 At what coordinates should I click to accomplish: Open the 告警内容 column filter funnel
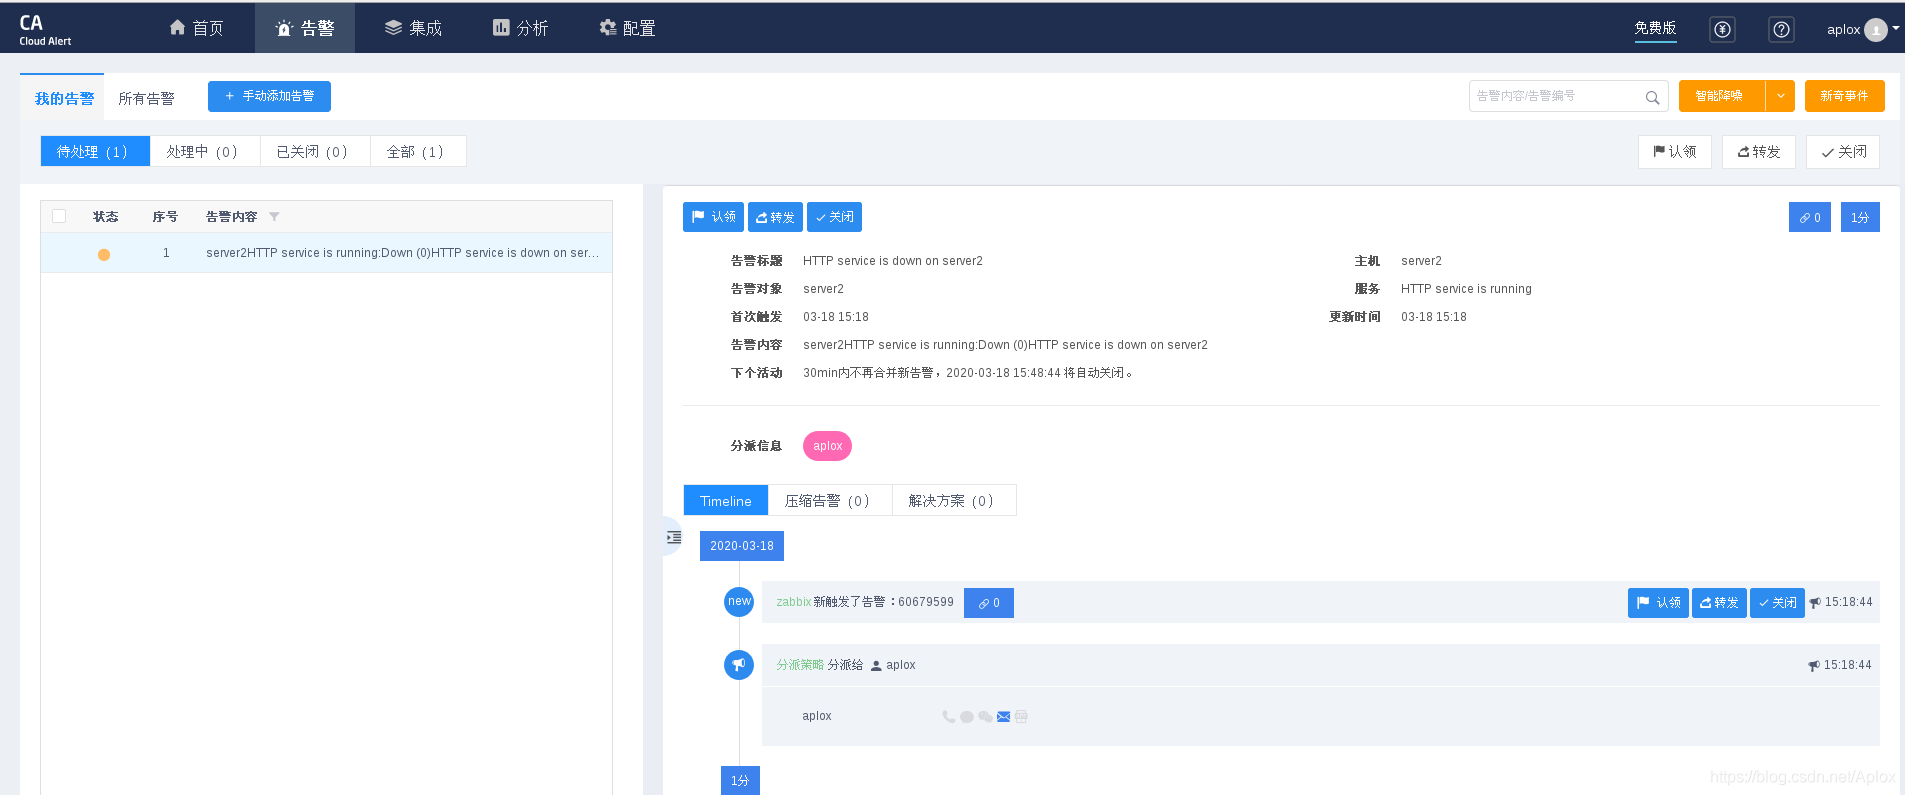point(274,217)
